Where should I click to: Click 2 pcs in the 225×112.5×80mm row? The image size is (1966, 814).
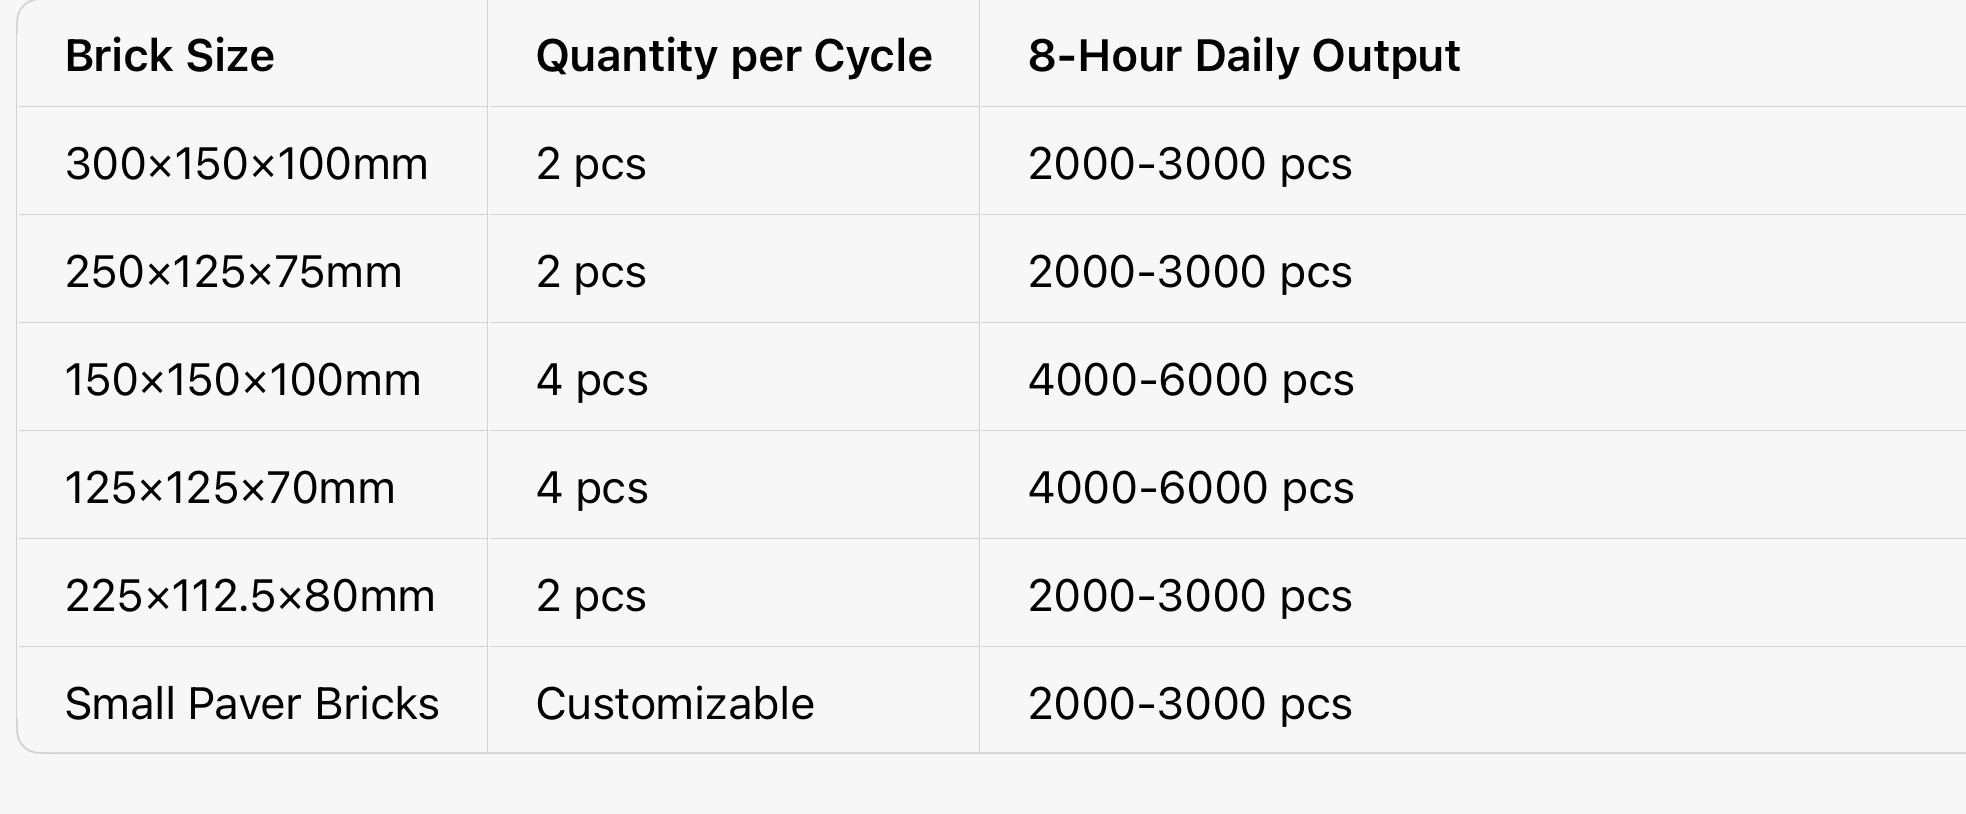point(591,596)
